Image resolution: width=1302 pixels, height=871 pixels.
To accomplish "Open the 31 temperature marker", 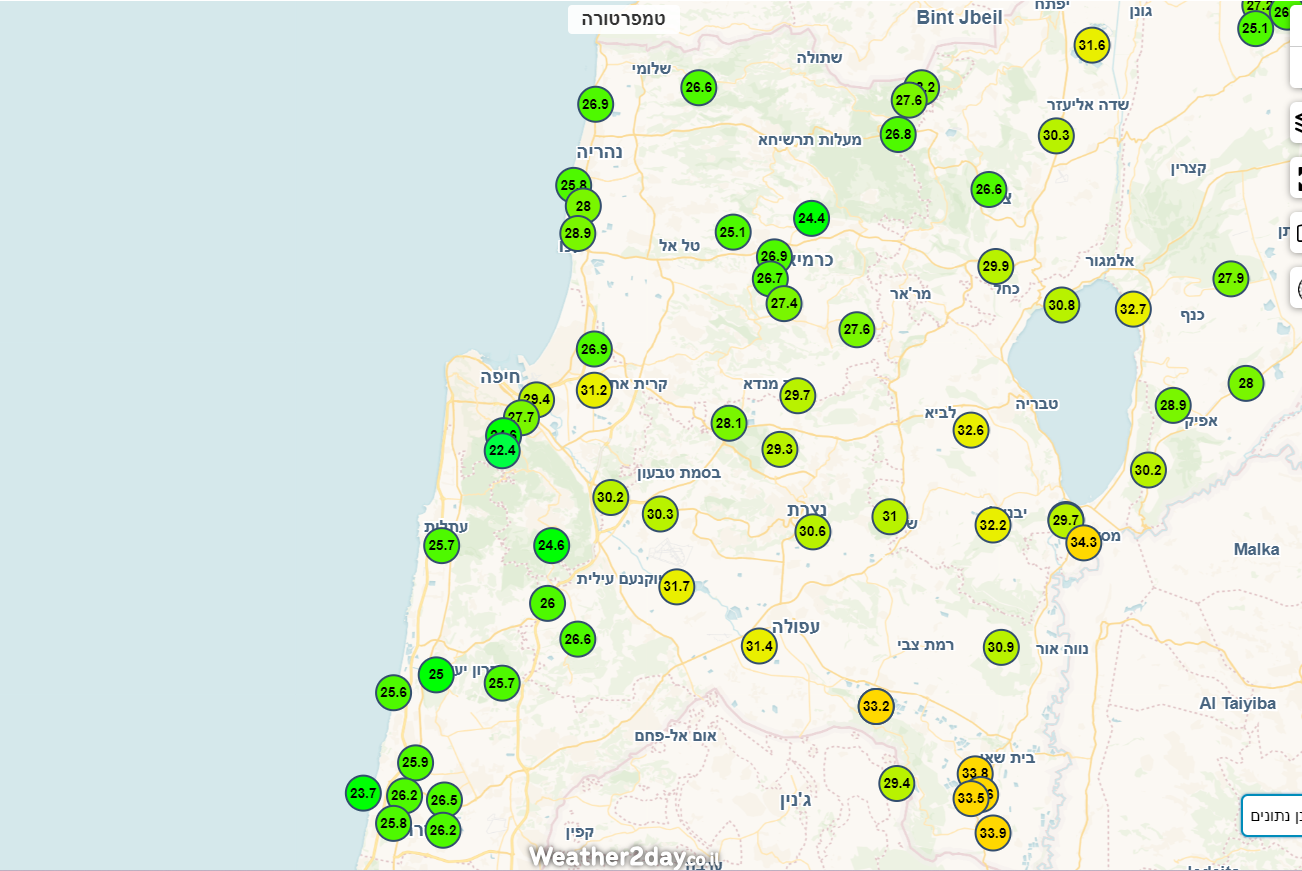I will [x=889, y=517].
